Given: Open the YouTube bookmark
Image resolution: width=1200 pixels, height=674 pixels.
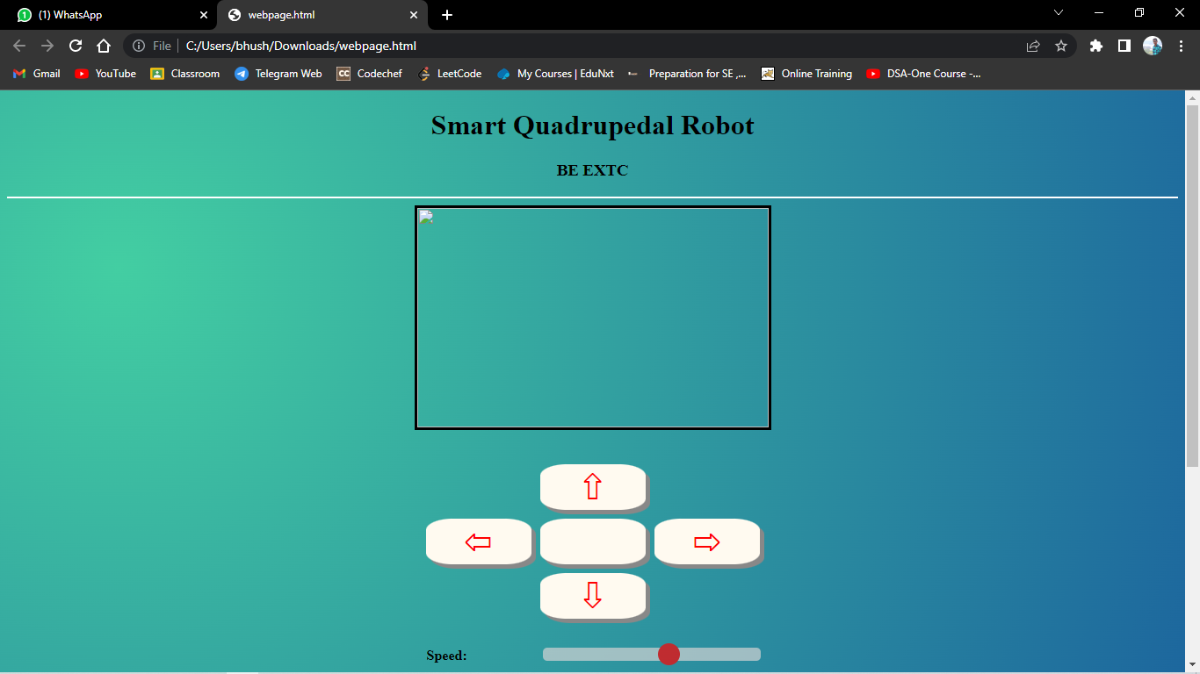Looking at the screenshot, I should [105, 74].
